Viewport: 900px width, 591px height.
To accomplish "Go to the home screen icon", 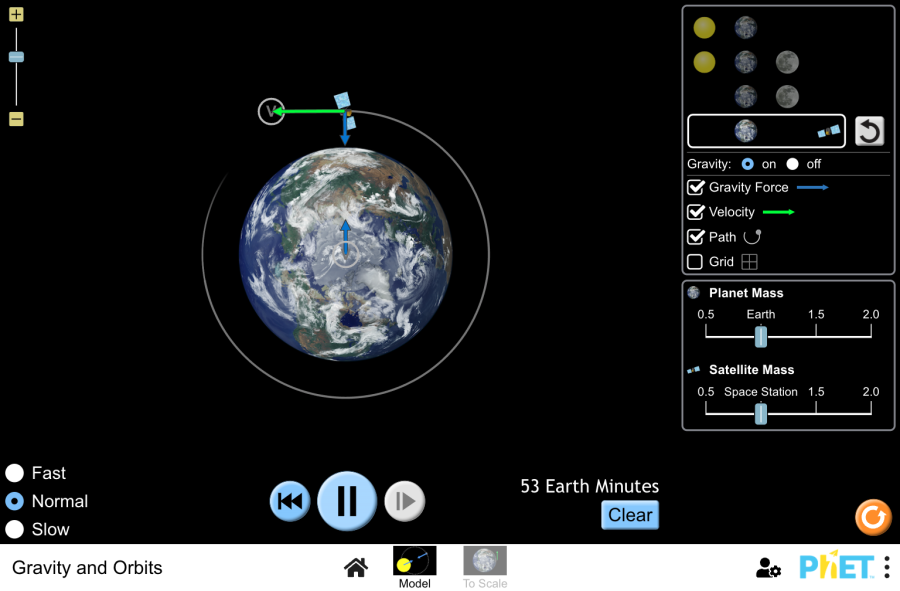I will [x=355, y=568].
